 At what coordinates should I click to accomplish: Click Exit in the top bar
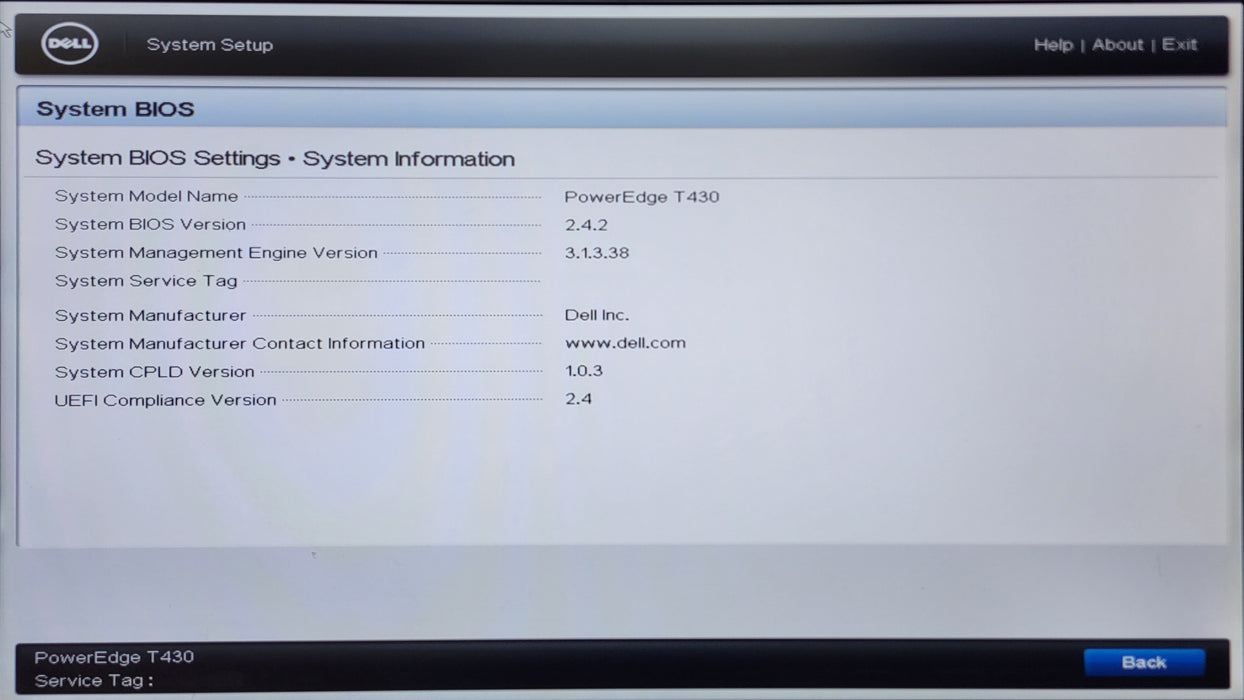[1179, 45]
